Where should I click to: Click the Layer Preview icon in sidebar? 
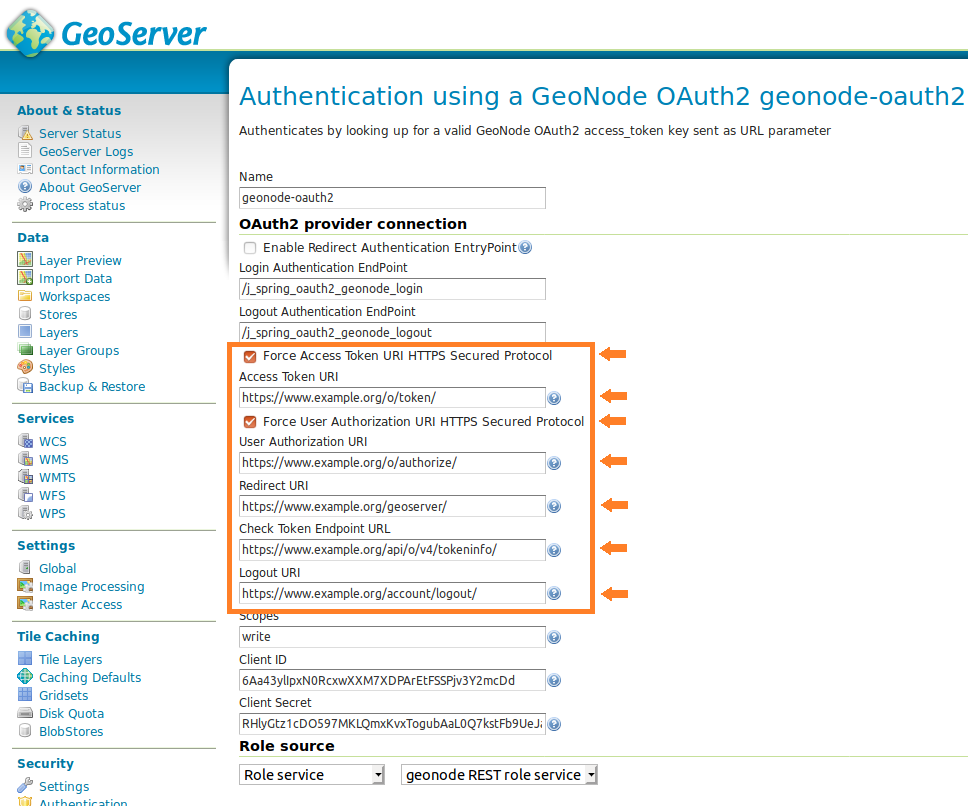point(25,260)
